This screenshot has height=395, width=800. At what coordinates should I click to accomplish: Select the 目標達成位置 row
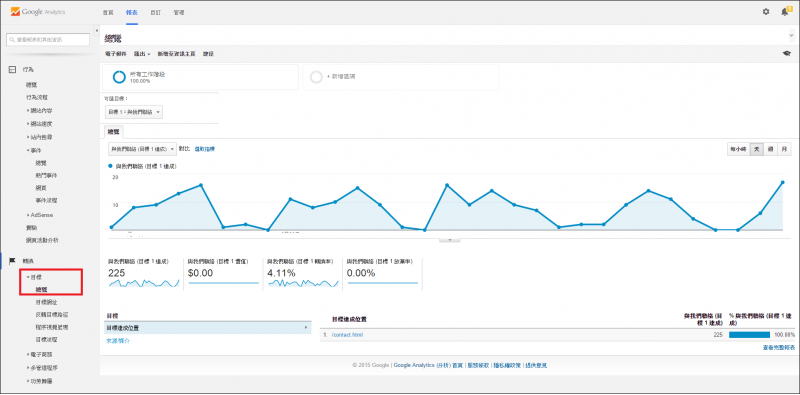pos(208,328)
